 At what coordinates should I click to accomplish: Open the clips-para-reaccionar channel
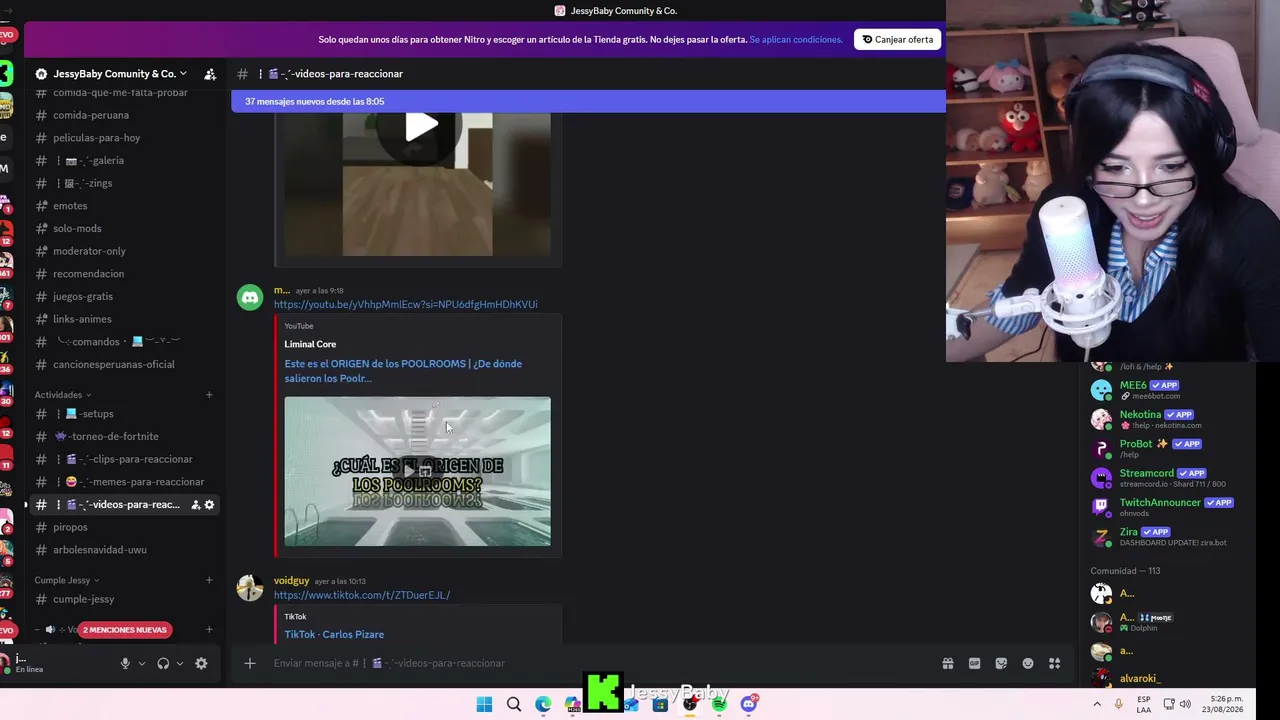click(x=123, y=459)
